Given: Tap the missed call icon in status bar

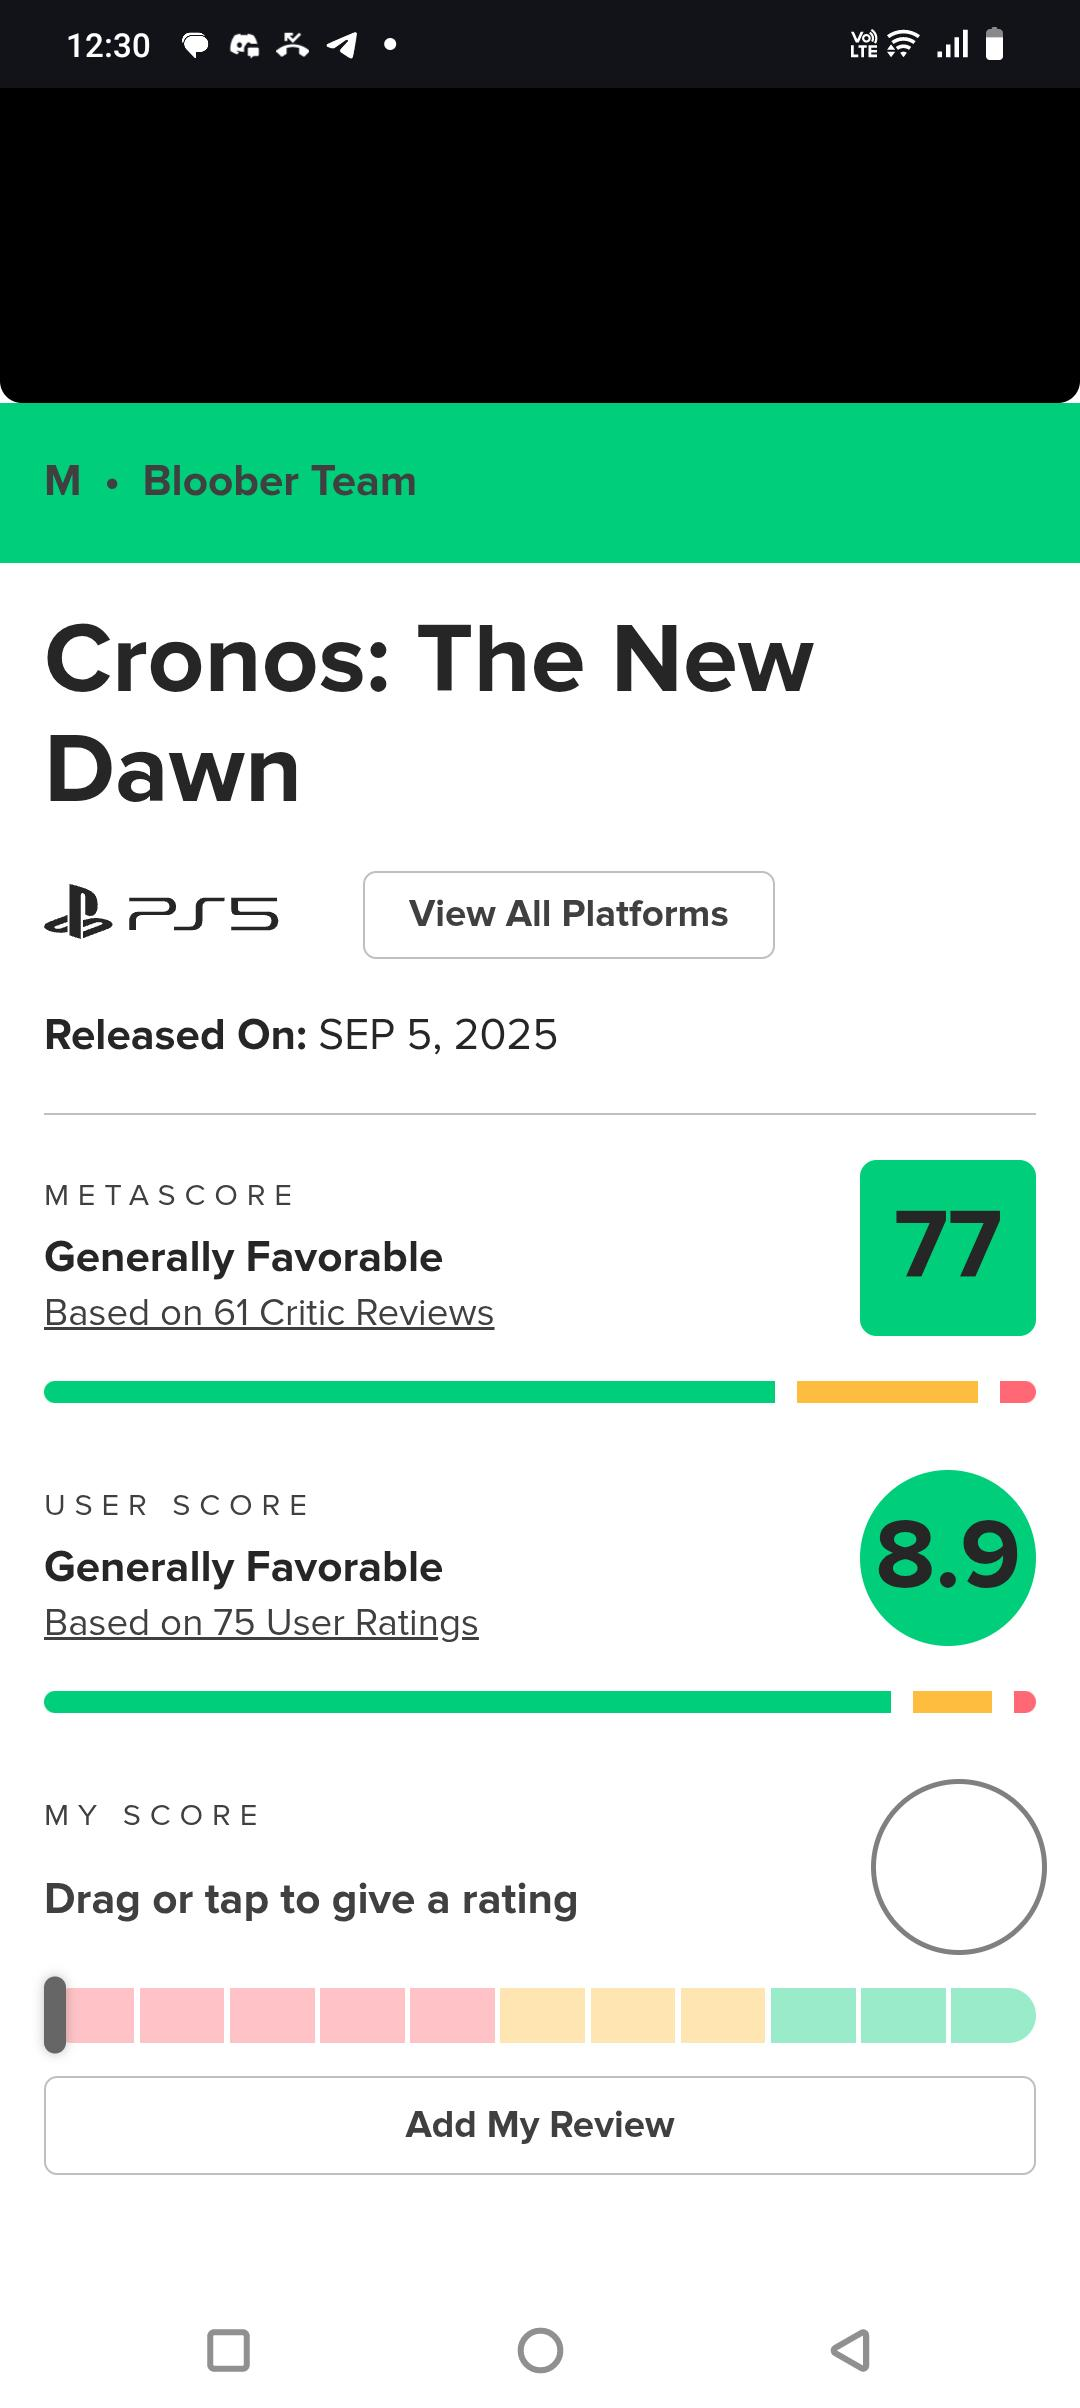Looking at the screenshot, I should point(292,44).
